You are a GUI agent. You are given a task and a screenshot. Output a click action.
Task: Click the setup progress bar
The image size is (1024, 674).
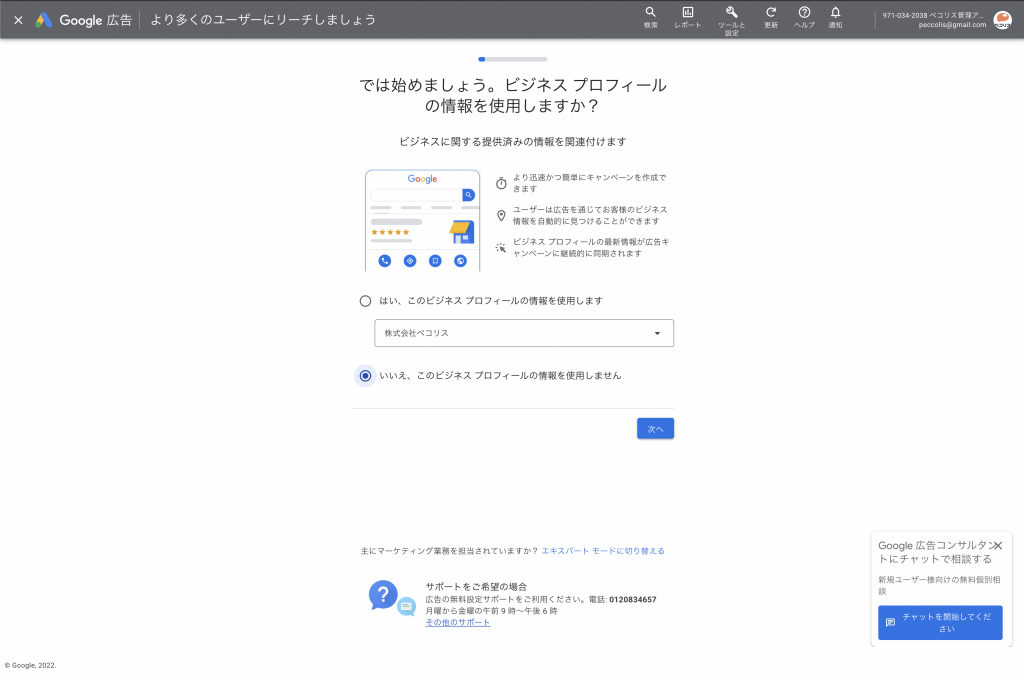[x=513, y=59]
